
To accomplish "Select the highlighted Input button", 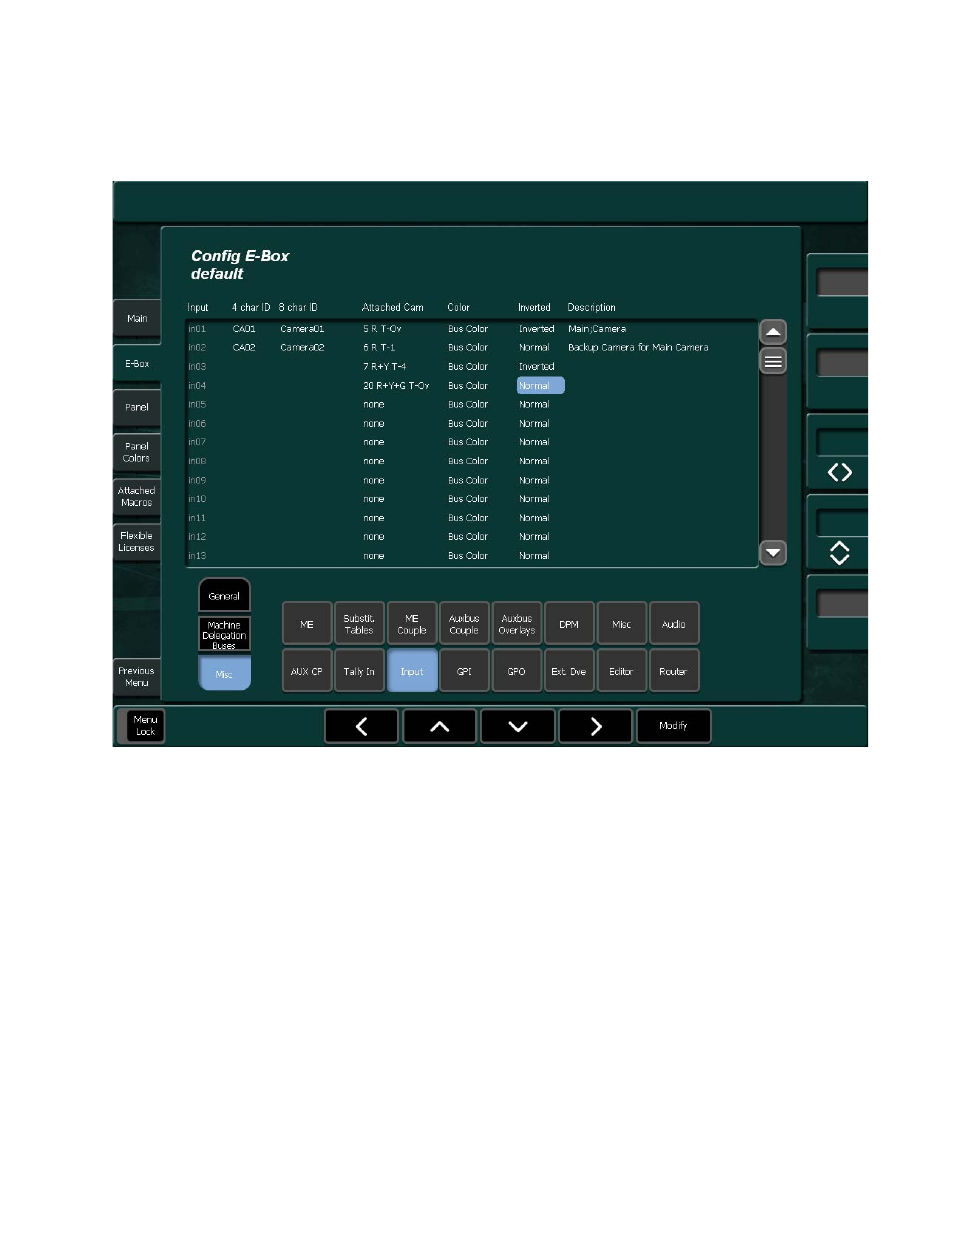I will click(x=412, y=671).
